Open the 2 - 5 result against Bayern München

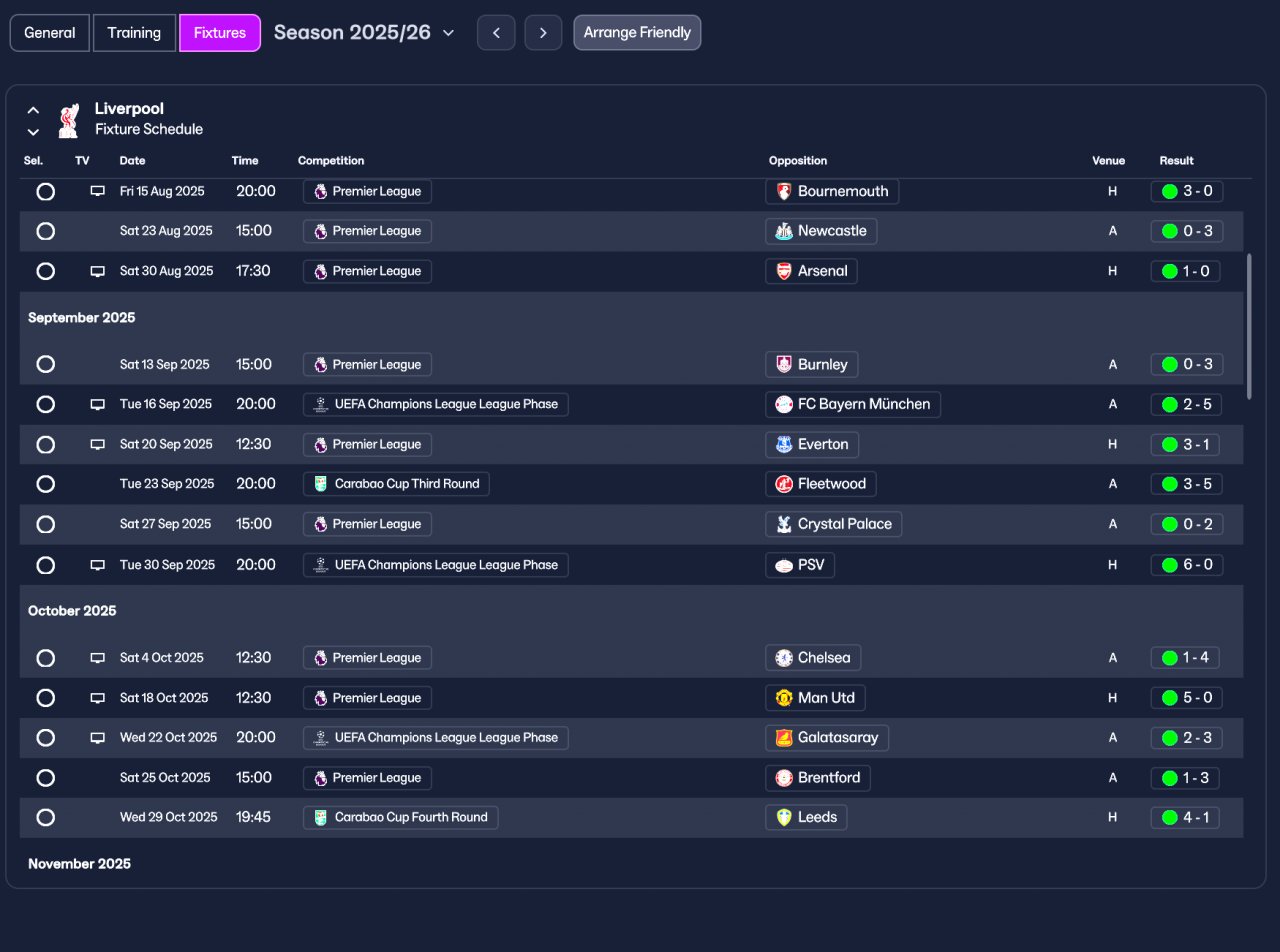[1187, 404]
